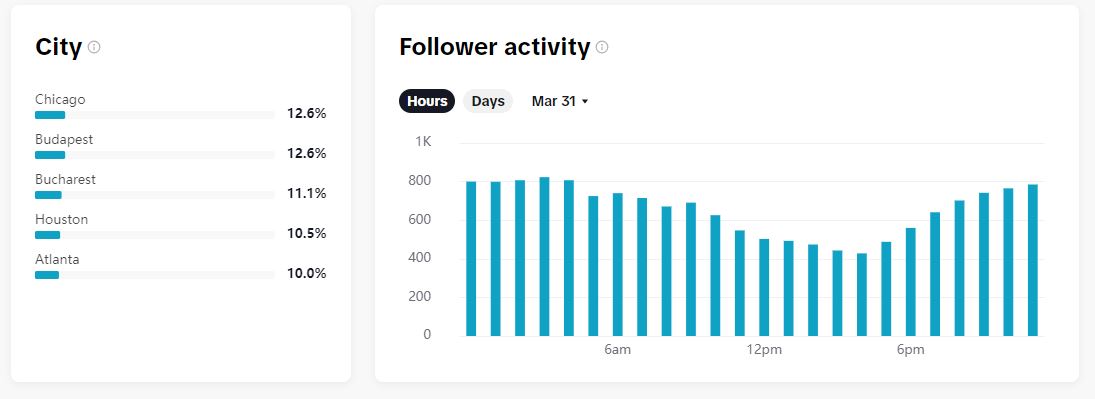The width and height of the screenshot is (1095, 399).
Task: Click the last bar in Follower activity chart
Action: coord(1033,260)
